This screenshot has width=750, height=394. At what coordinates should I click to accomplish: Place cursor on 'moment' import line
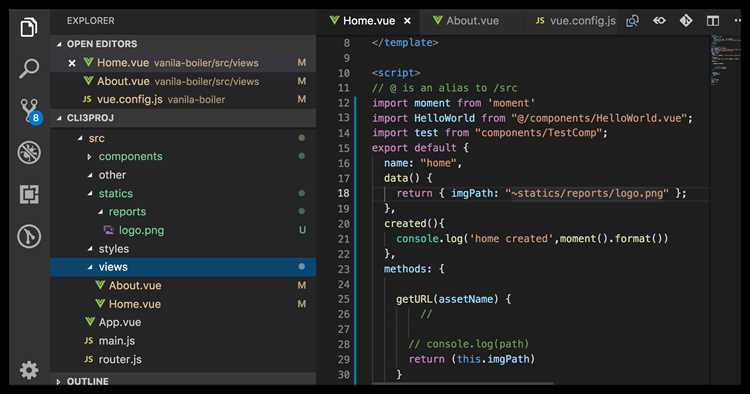click(x=453, y=103)
